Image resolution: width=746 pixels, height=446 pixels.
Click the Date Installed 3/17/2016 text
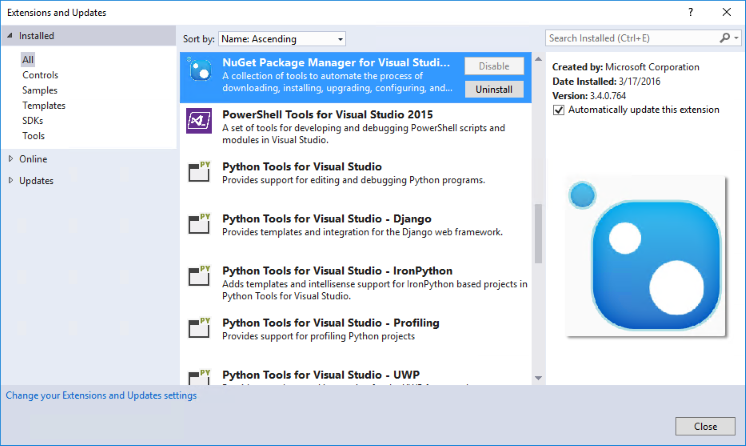(606, 81)
